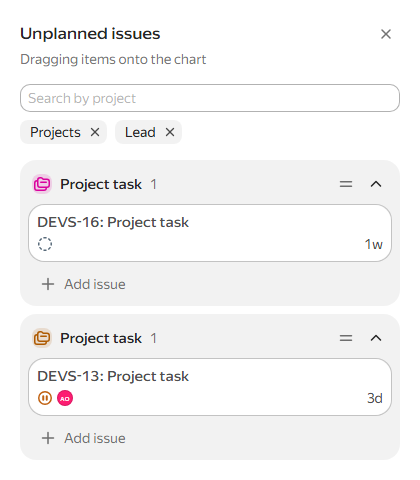The image size is (420, 480).
Task: Click drag handle of pink Project task group
Action: [x=346, y=184]
